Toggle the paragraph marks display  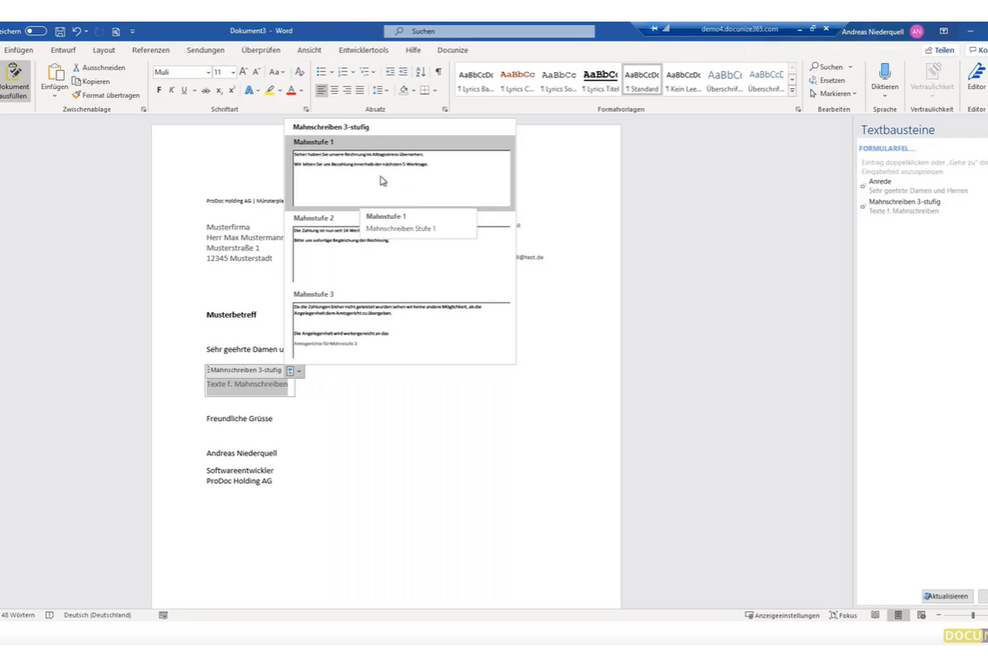(437, 71)
